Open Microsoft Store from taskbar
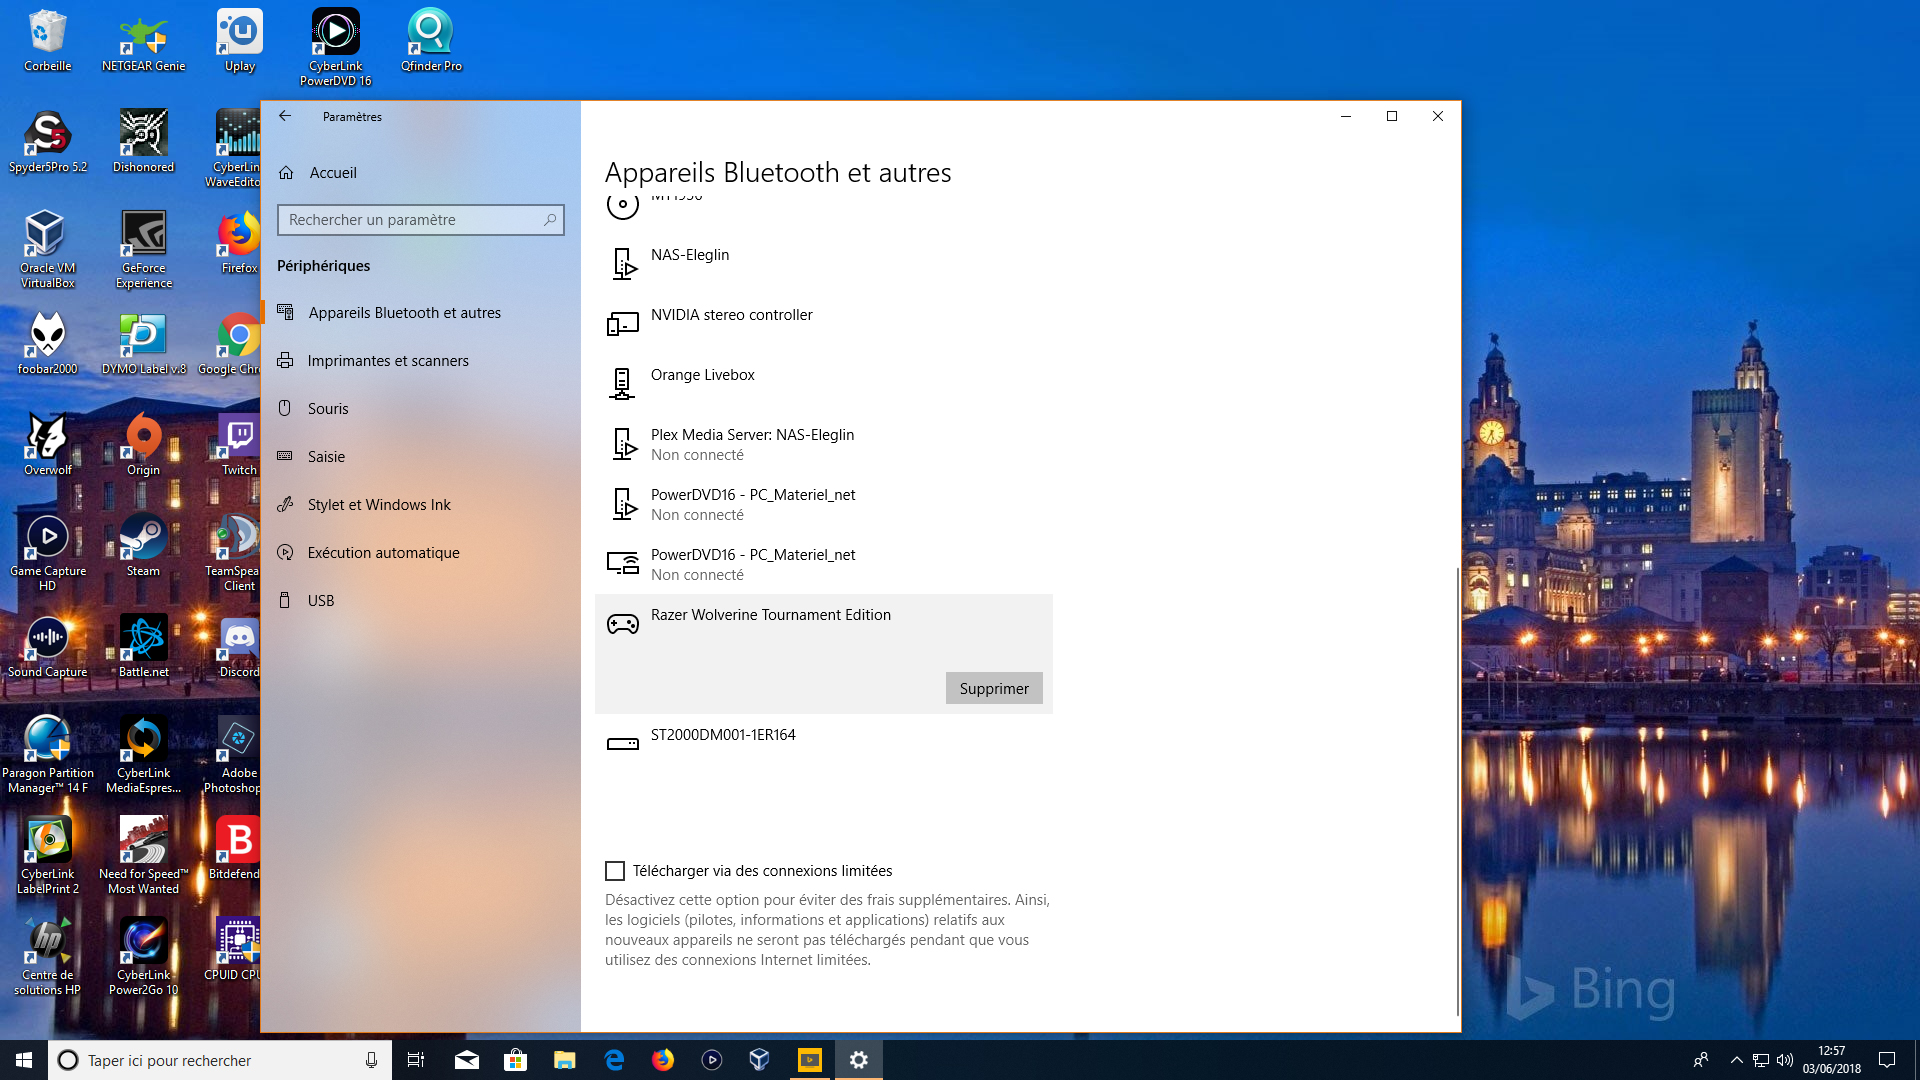This screenshot has height=1080, width=1920. point(515,1060)
